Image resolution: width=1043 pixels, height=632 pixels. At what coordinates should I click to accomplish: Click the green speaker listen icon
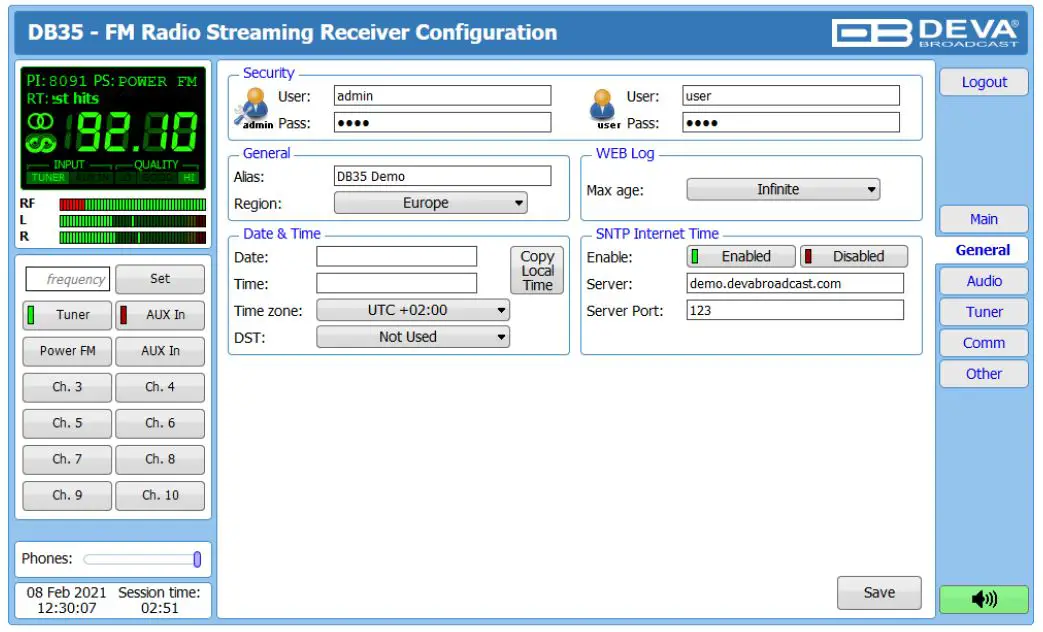tap(983, 599)
